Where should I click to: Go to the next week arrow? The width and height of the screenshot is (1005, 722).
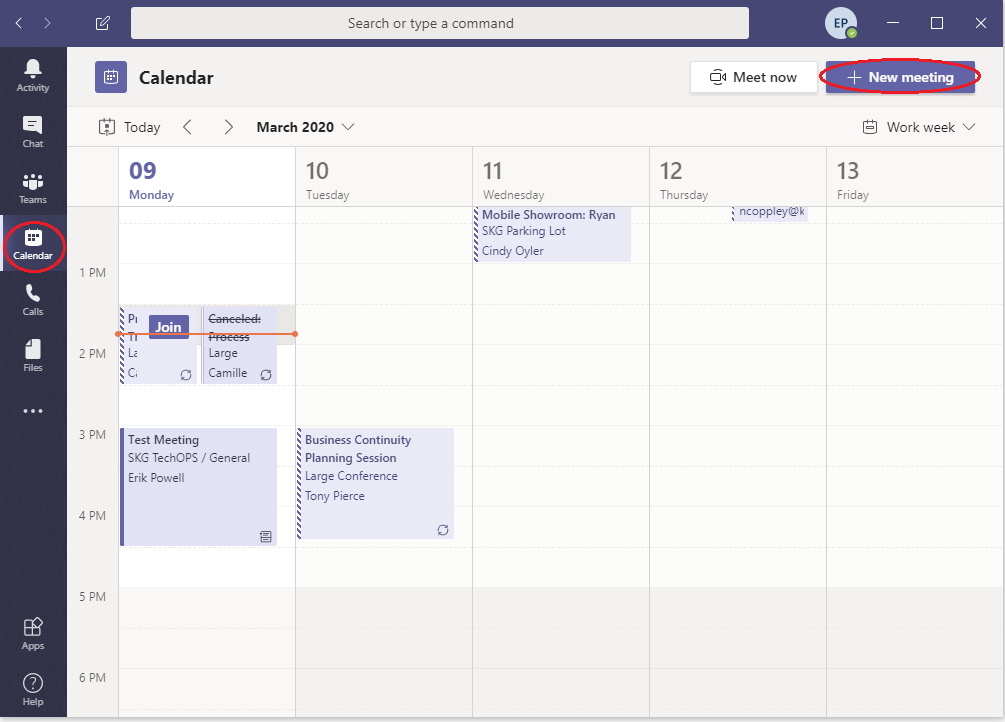click(229, 127)
